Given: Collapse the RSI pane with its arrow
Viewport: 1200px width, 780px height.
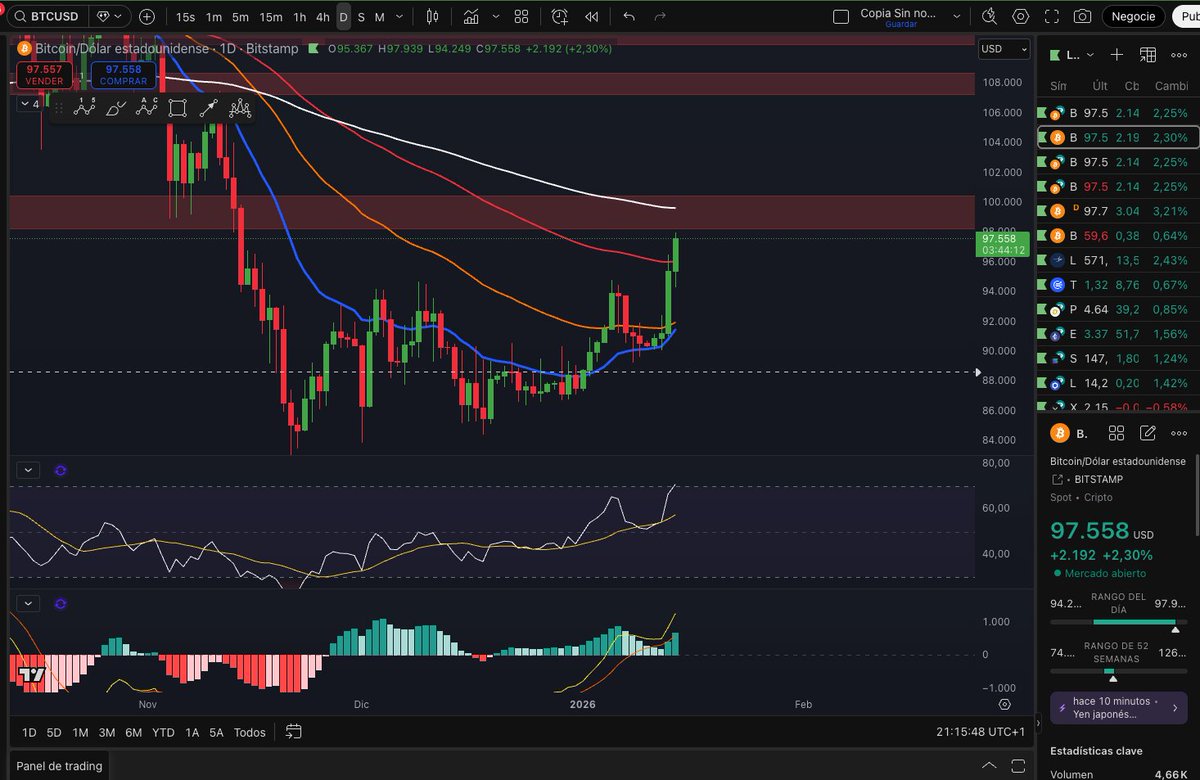Looking at the screenshot, I should (27, 469).
